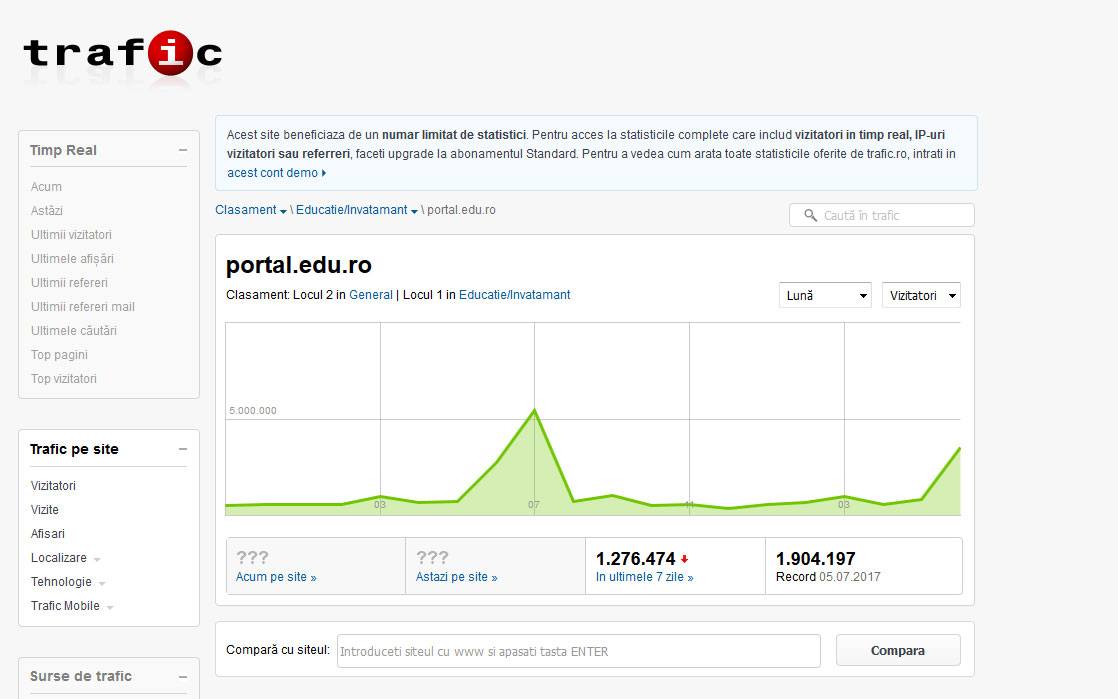Collapse the Trafic pe site panel
The height and width of the screenshot is (699, 1118).
point(183,450)
